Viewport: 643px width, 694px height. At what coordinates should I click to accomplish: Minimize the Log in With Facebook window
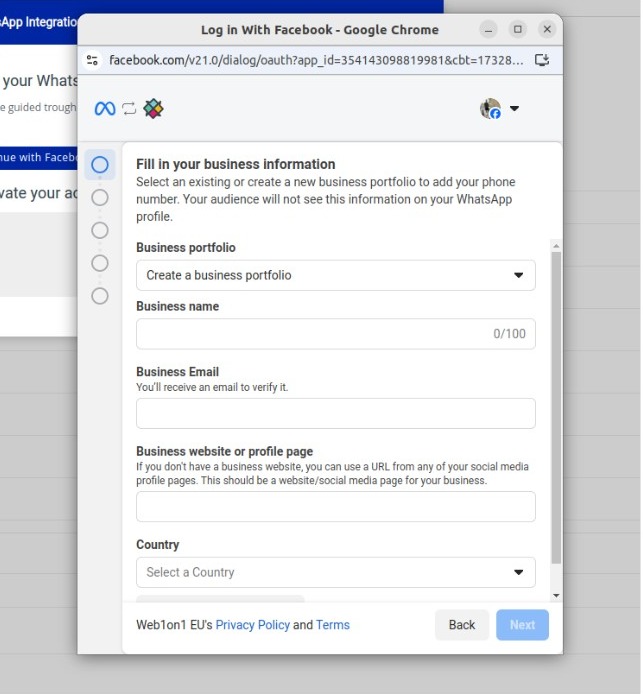[488, 29]
